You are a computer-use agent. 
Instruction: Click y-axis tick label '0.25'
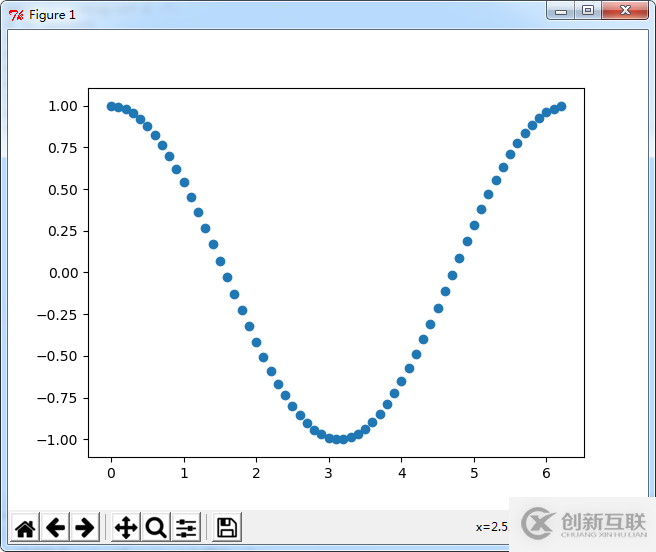63,231
